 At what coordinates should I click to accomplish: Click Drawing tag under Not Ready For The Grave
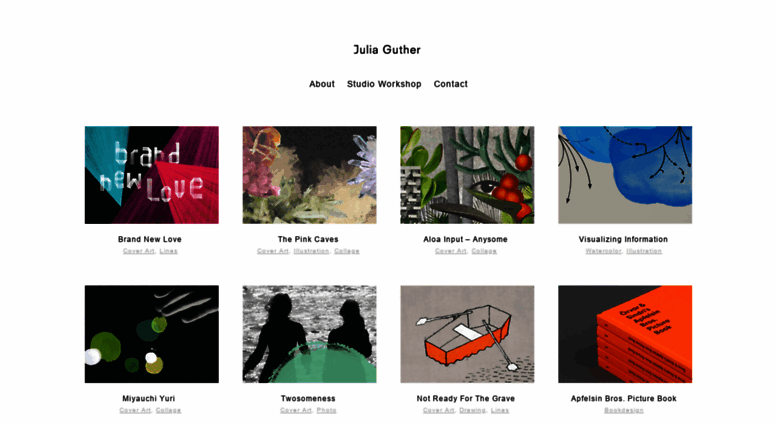[x=472, y=410]
